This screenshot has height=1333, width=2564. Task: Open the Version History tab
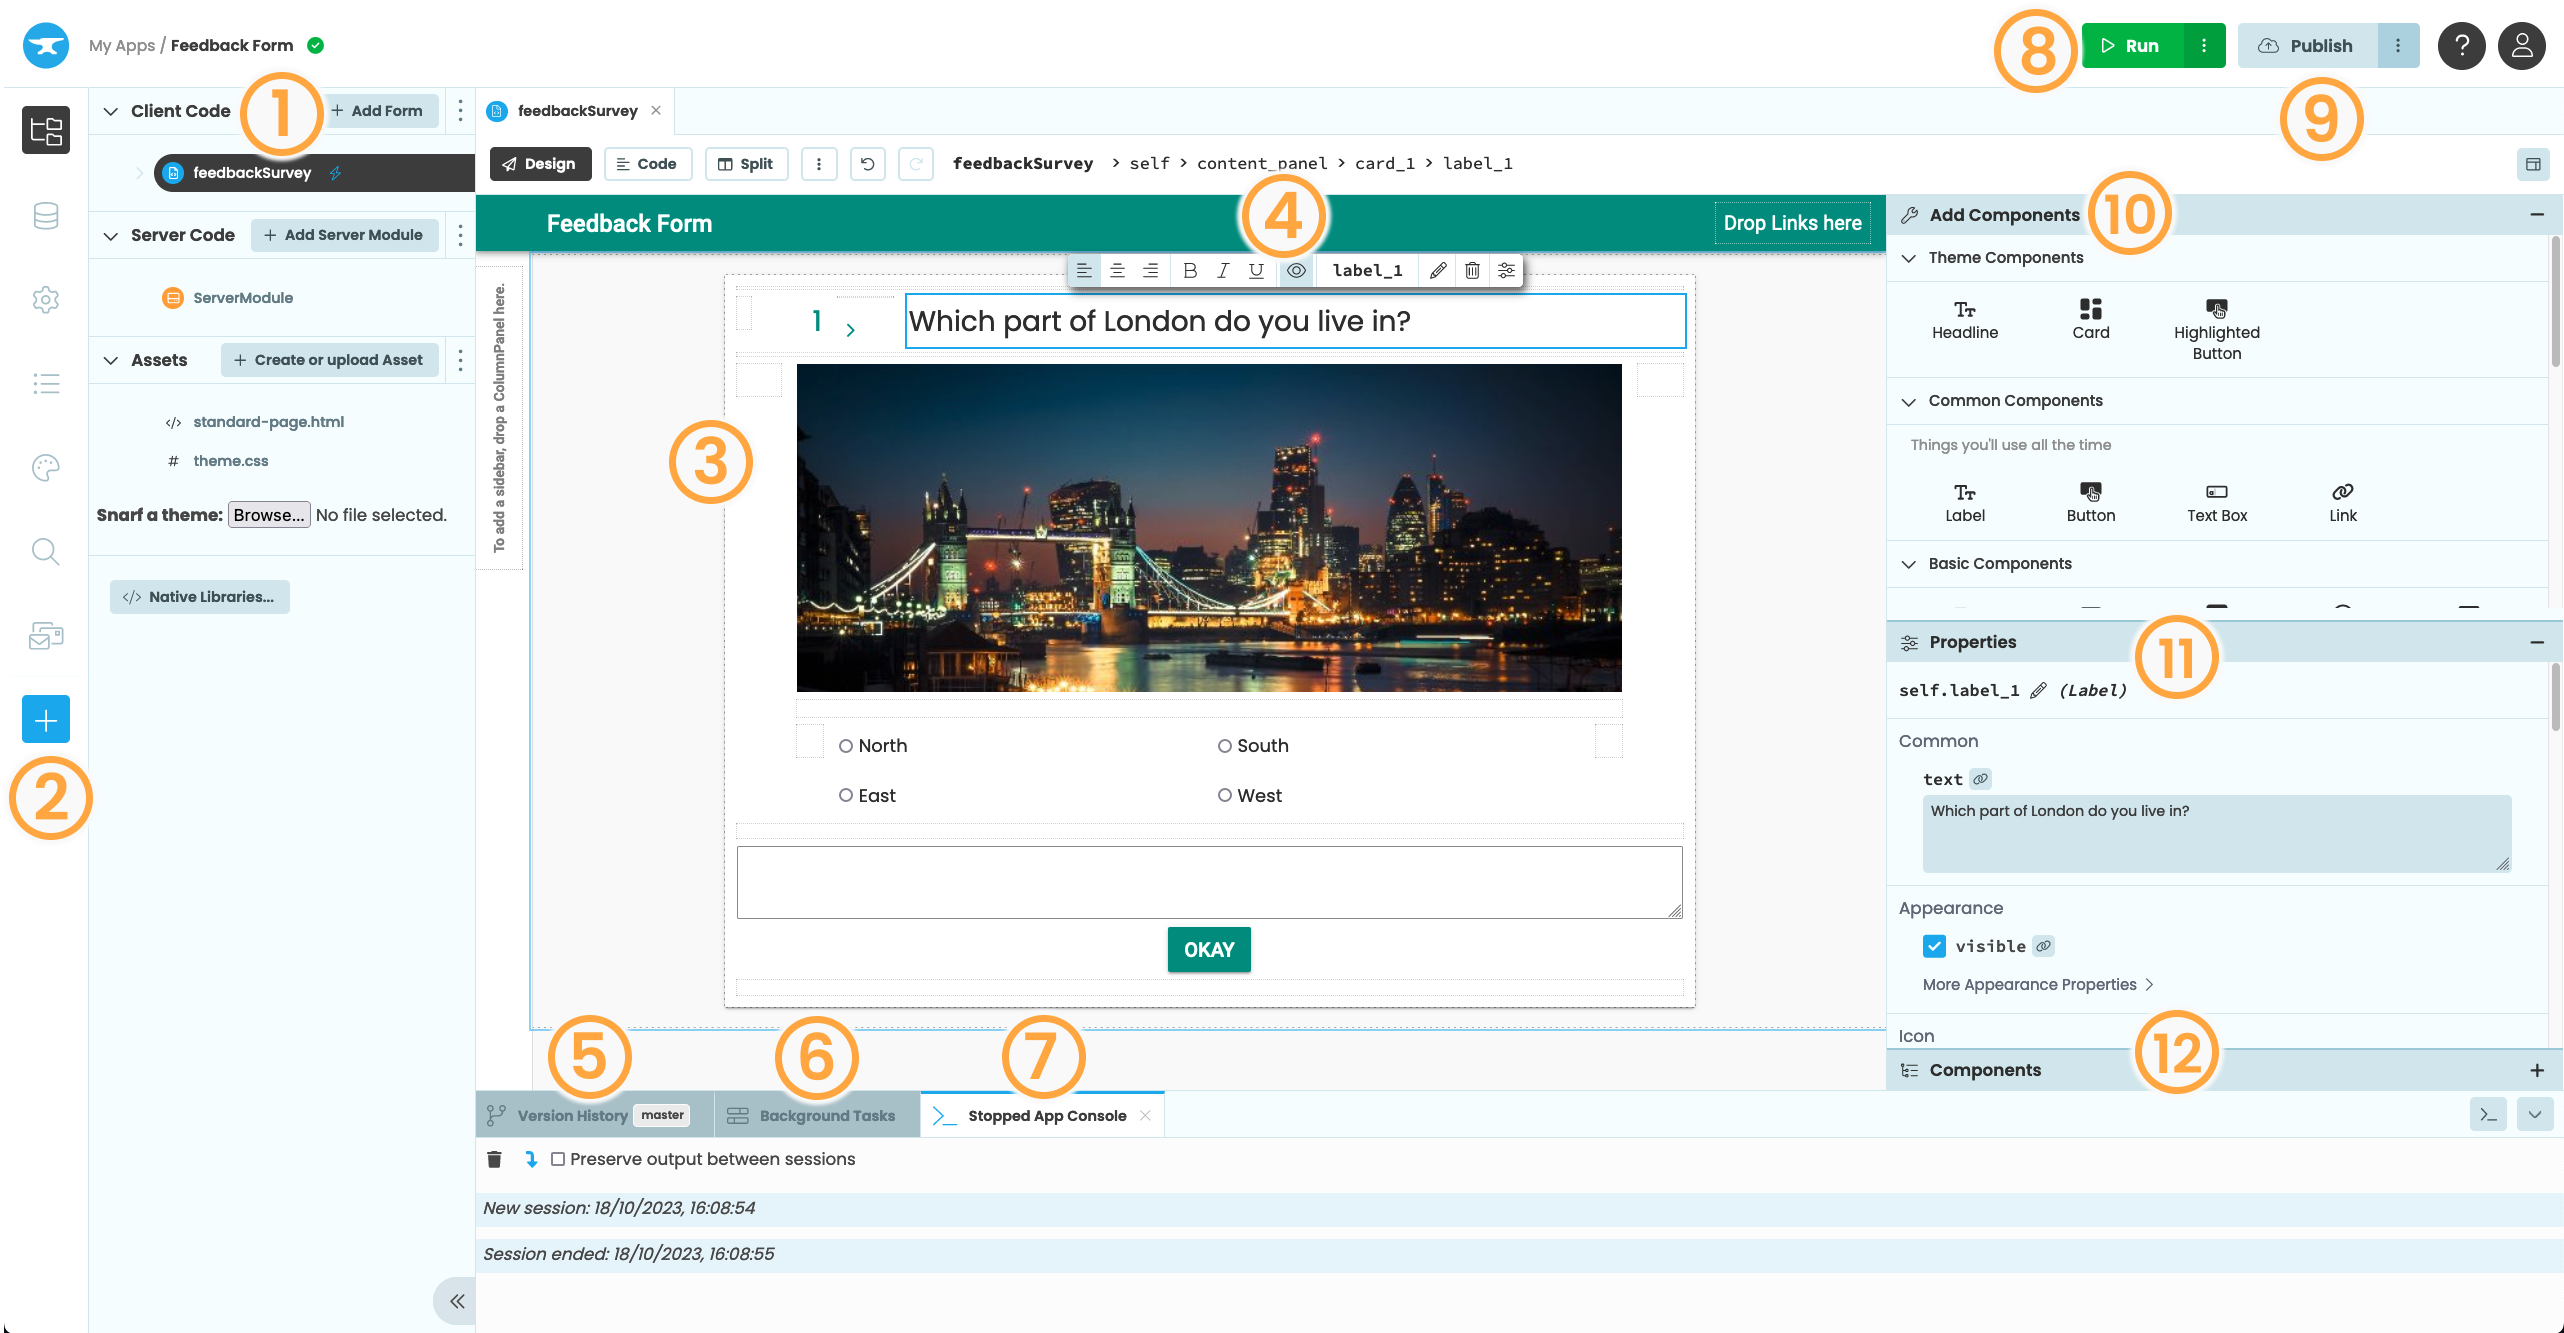[572, 1116]
